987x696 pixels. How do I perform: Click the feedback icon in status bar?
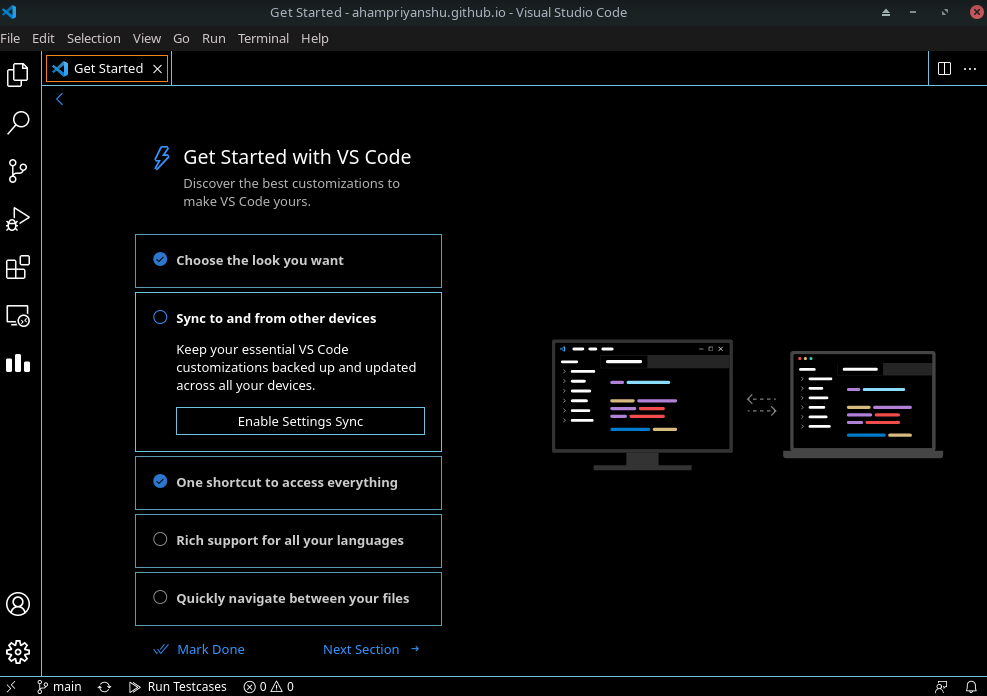coord(941,687)
